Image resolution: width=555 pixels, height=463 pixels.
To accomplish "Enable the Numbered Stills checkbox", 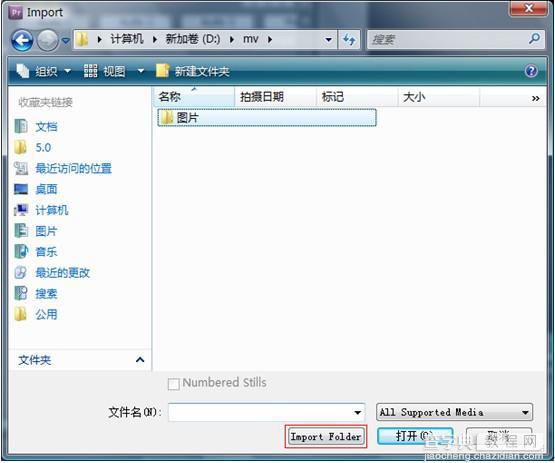I will pyautogui.click(x=173, y=384).
